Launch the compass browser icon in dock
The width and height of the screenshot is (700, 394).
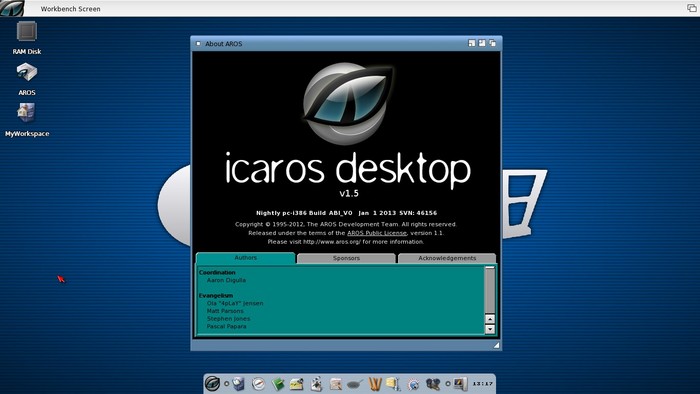258,384
